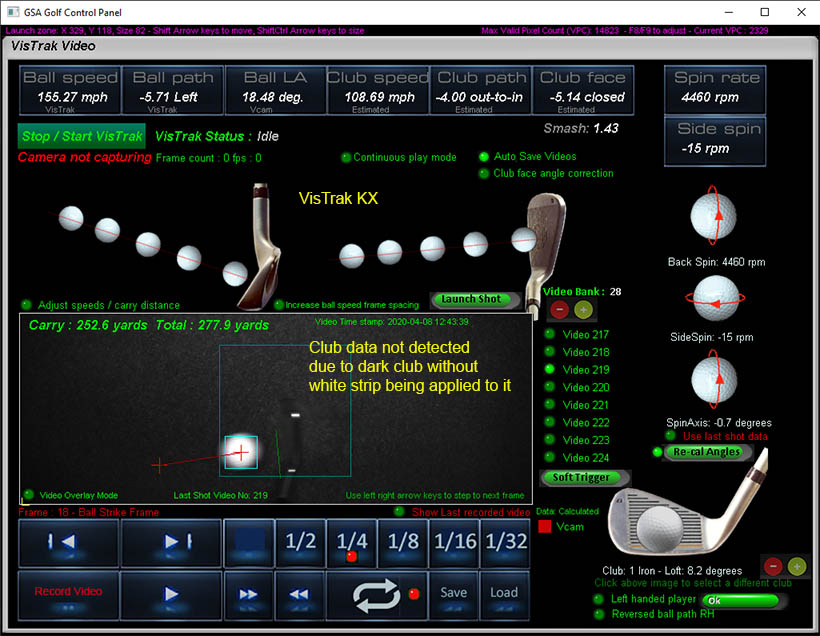Click the Side spin readout panel
Image resolution: width=820 pixels, height=636 pixels.
click(x=715, y=141)
